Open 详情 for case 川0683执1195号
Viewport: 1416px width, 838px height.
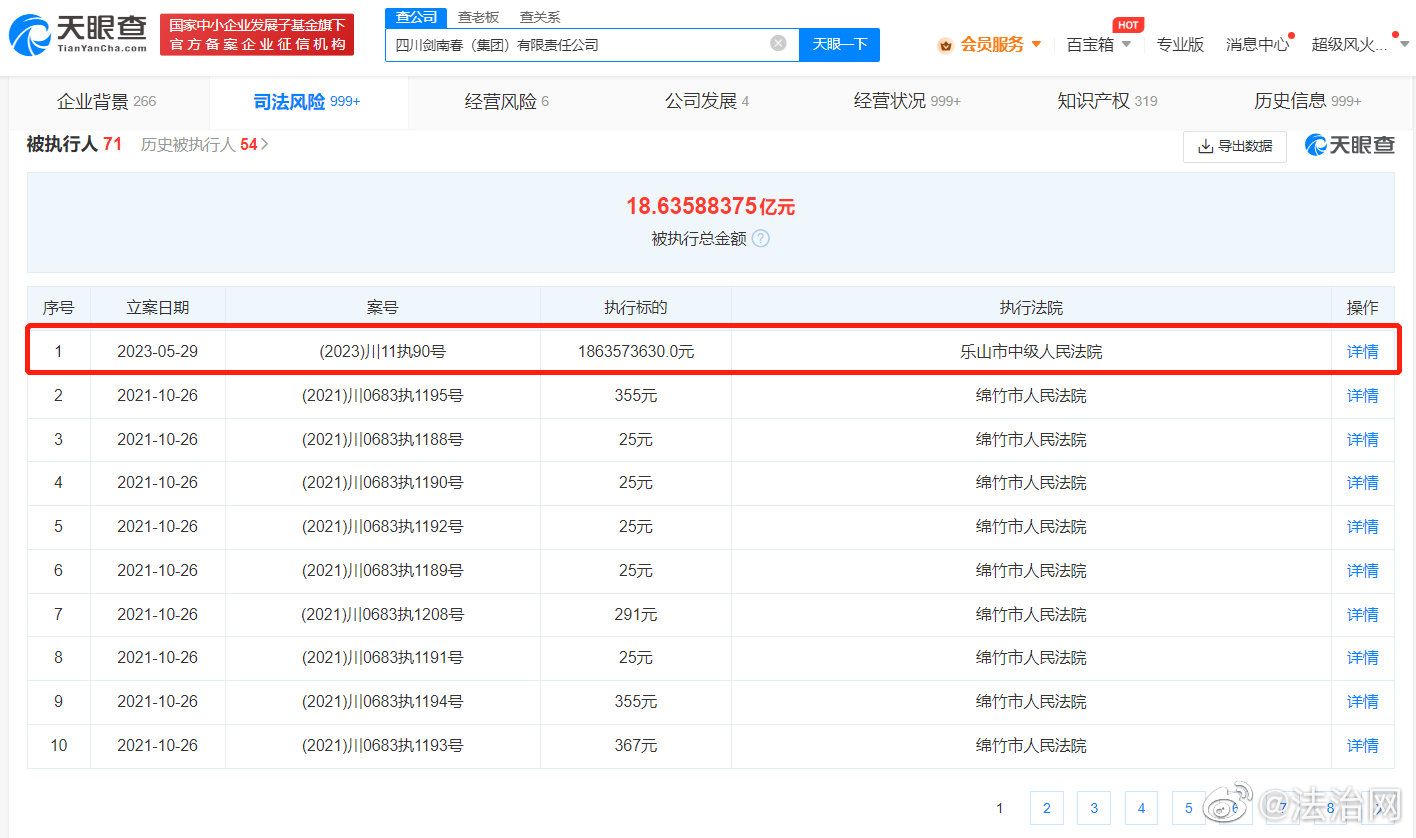(1362, 396)
